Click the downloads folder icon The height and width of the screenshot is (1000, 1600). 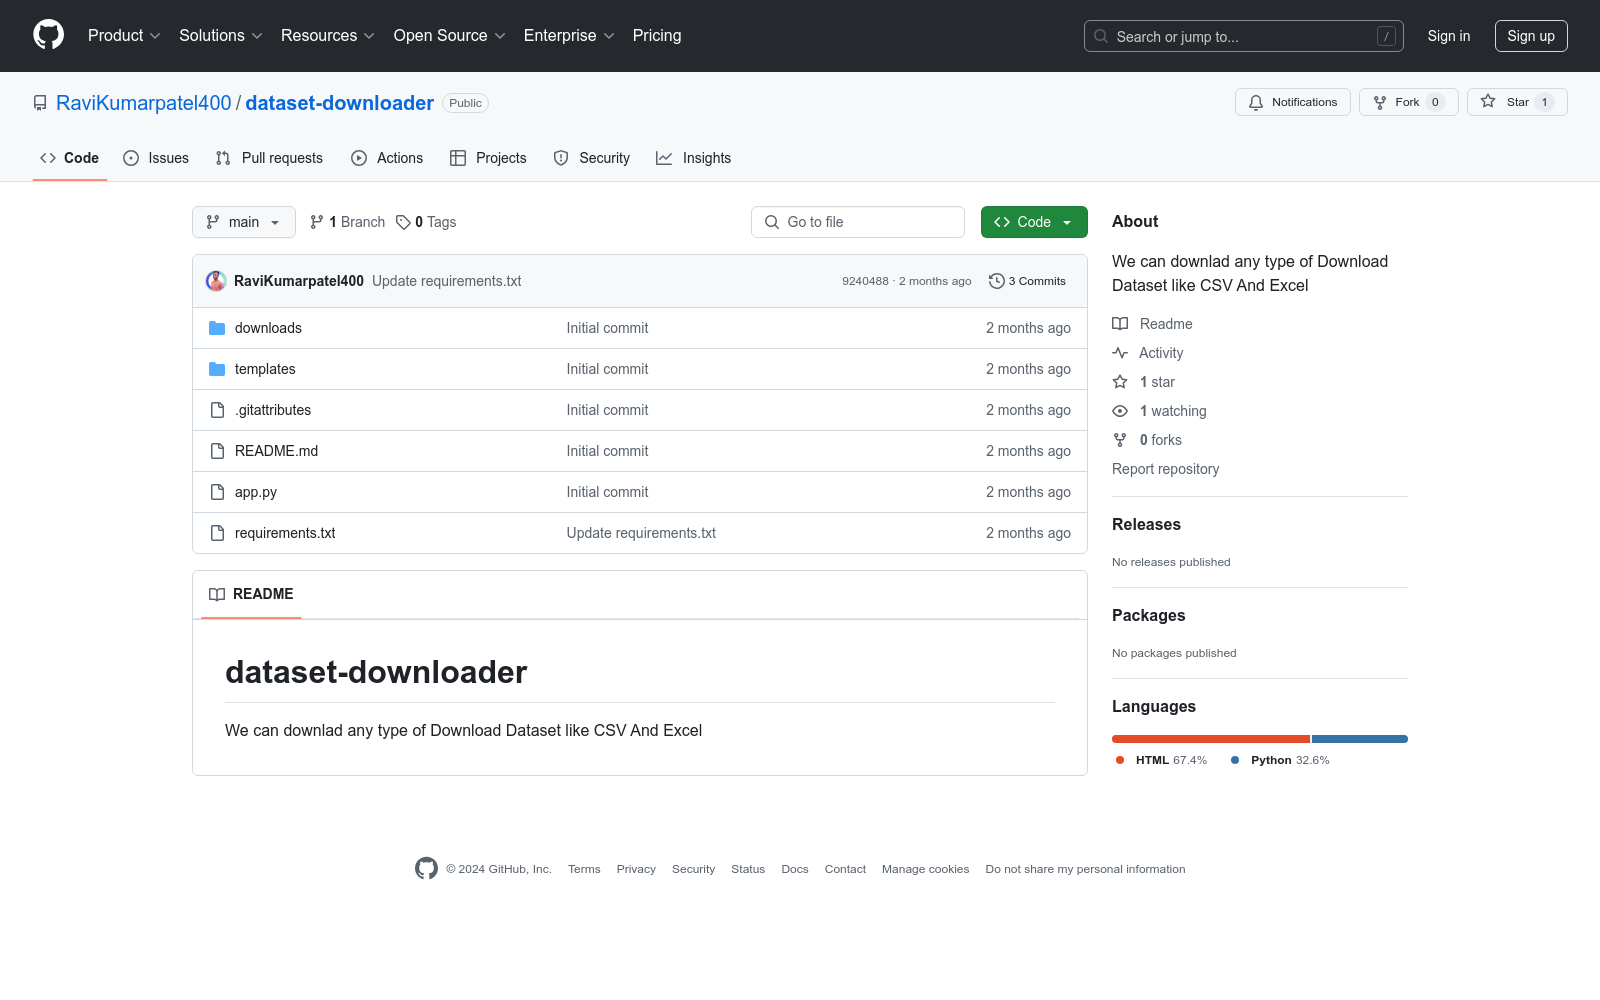coord(217,328)
